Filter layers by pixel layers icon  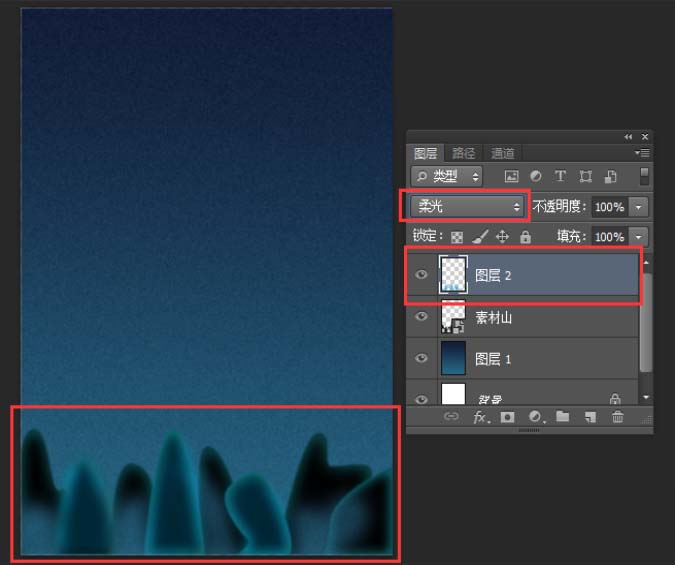click(x=511, y=176)
